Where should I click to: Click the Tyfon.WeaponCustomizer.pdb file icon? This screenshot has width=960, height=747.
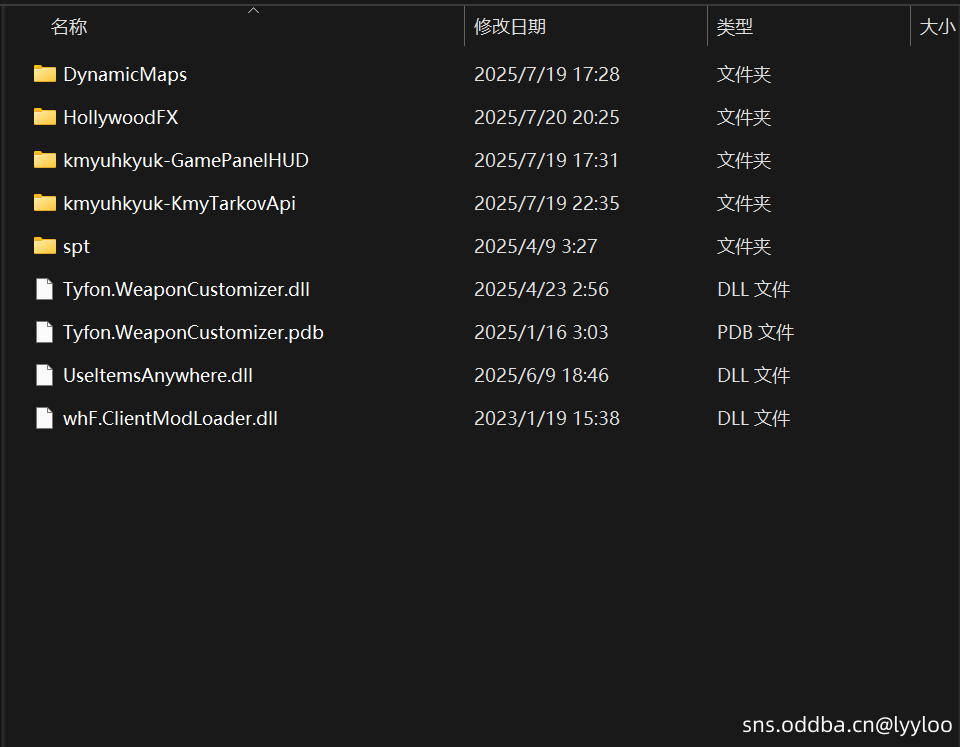coord(45,332)
